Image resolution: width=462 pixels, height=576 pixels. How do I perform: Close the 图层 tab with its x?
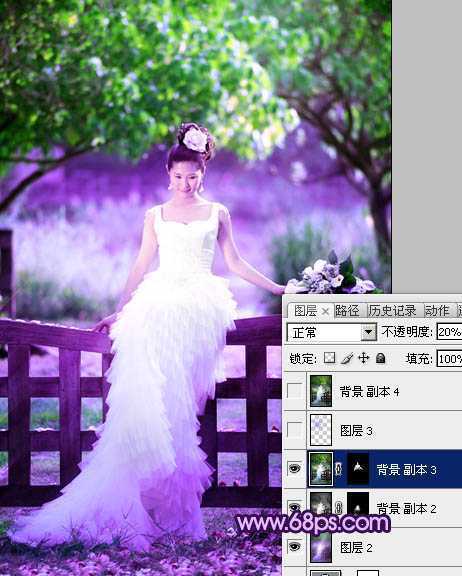[x=325, y=312]
